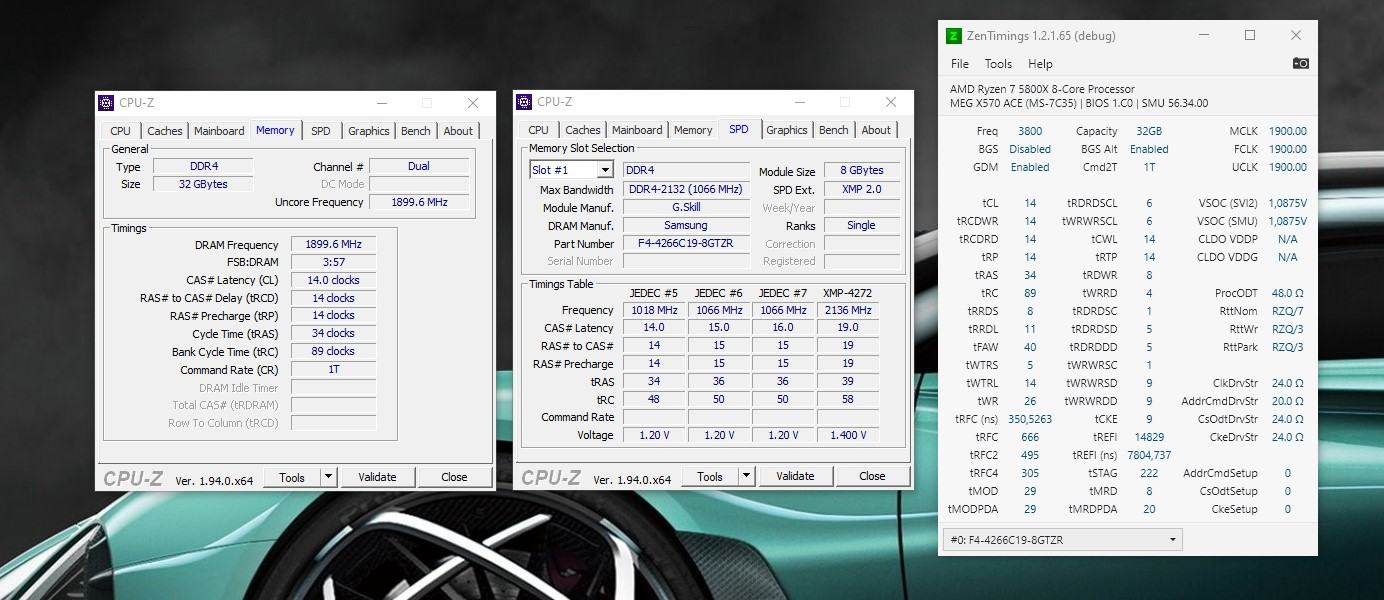Select the active Memory tab in the CPU-Z Memory window
Image resolution: width=1384 pixels, height=600 pixels.
[275, 130]
